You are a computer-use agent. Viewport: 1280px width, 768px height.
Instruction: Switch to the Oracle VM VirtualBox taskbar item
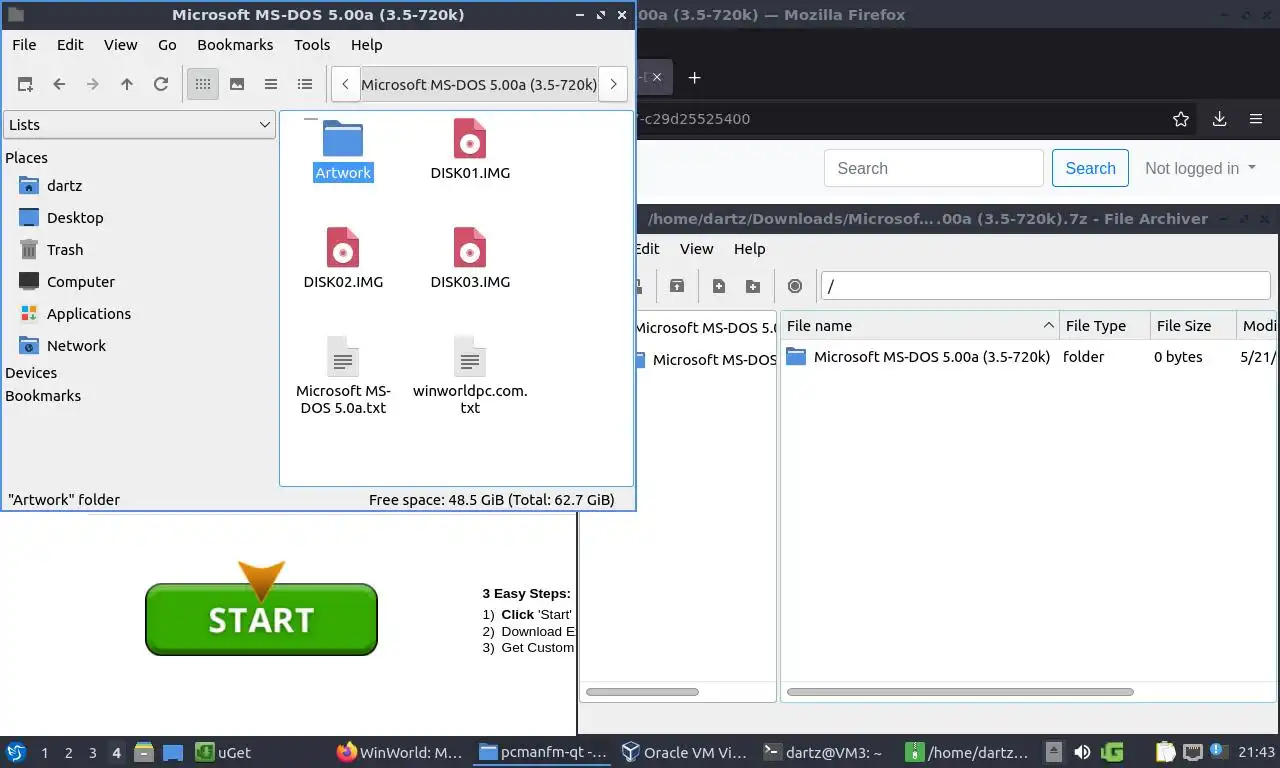tap(683, 753)
